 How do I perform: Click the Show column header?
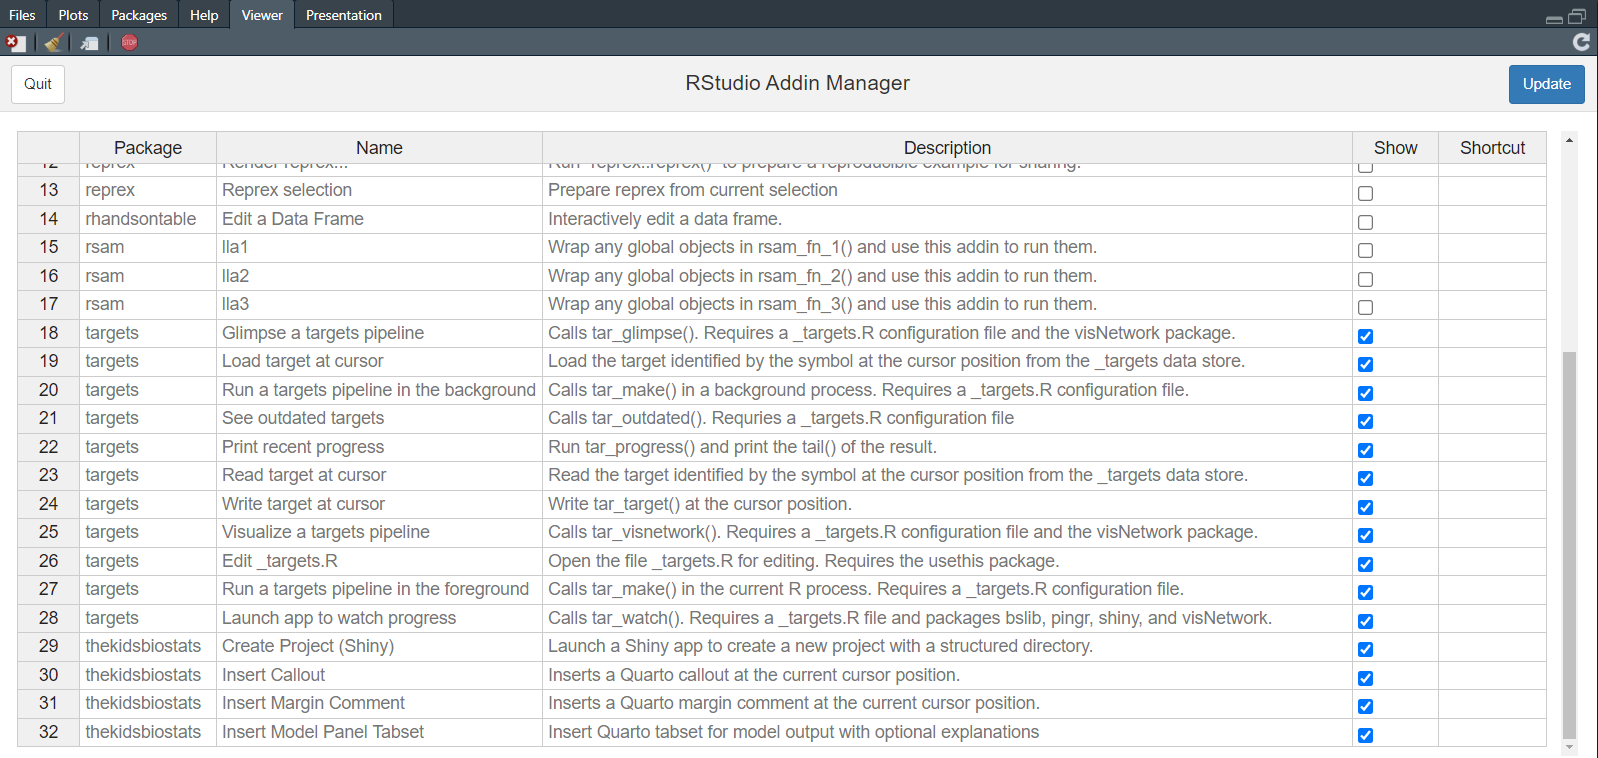pyautogui.click(x=1395, y=148)
